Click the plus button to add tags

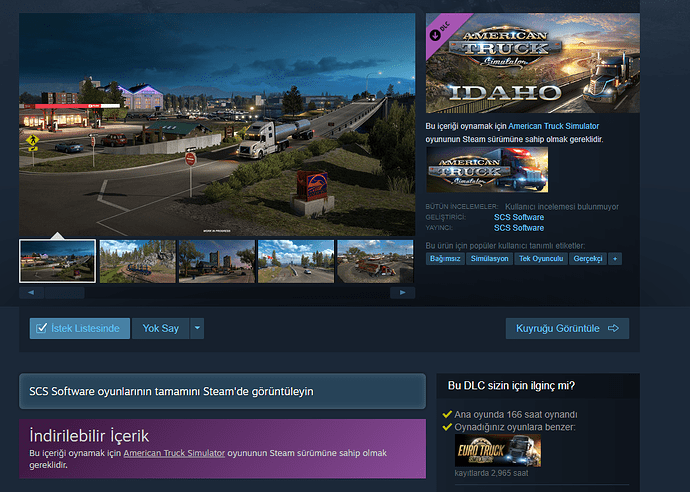pos(615,259)
